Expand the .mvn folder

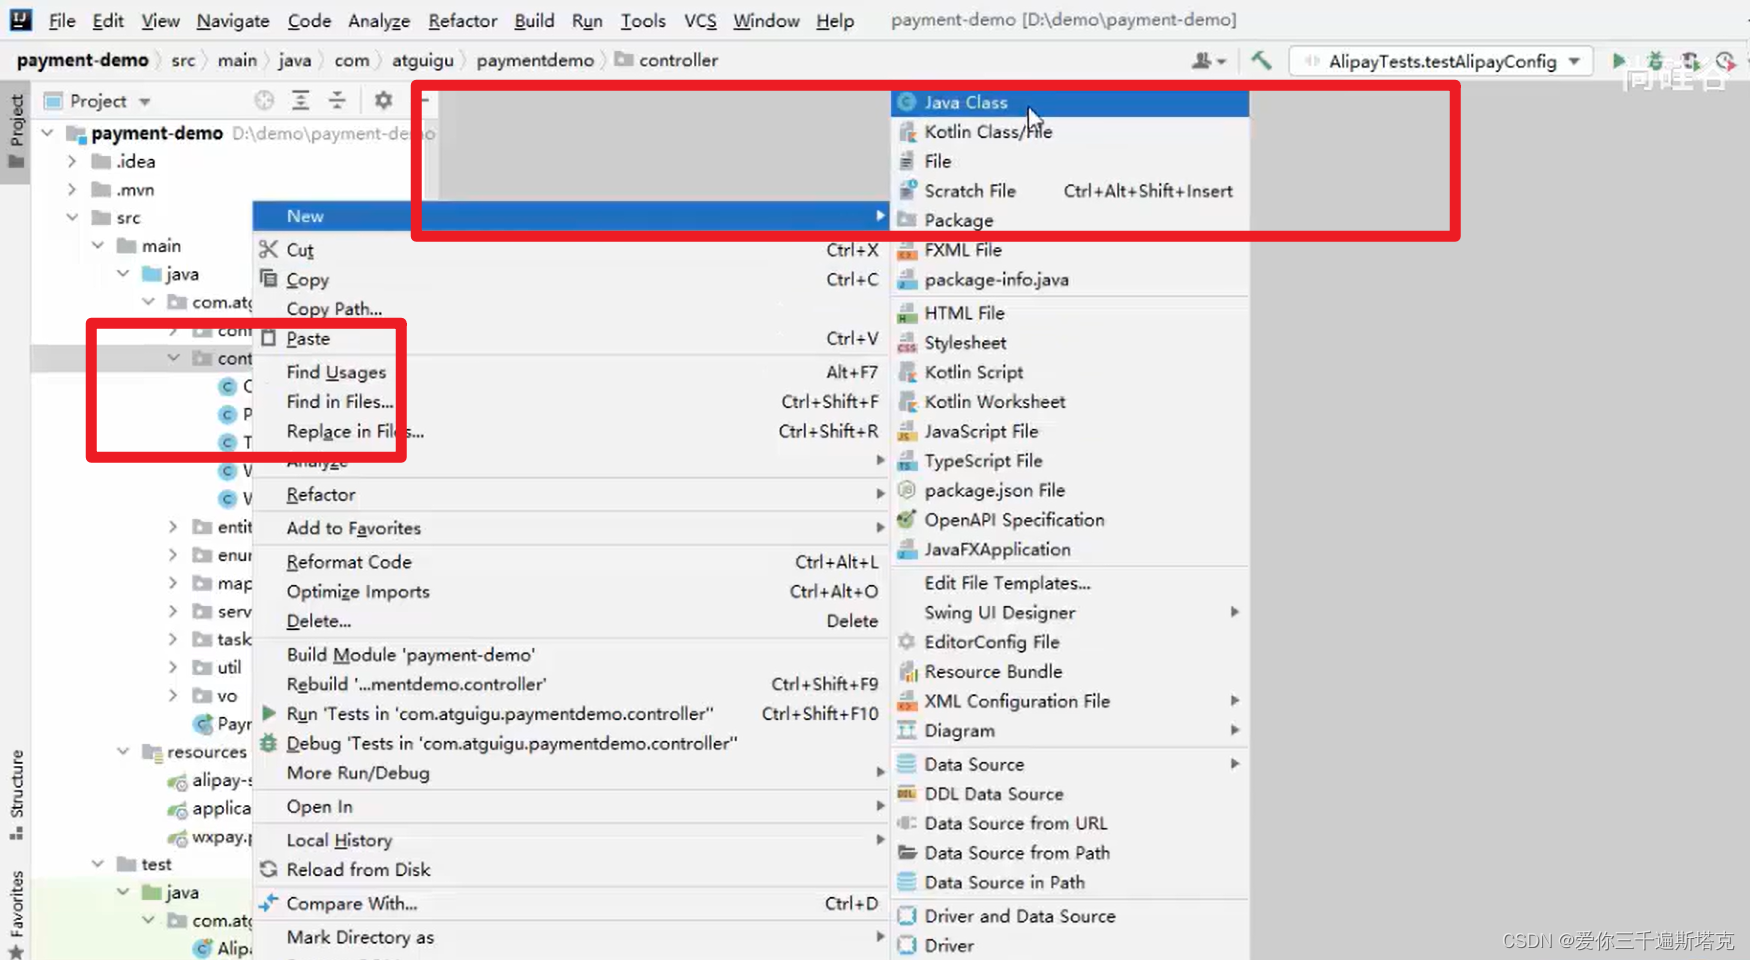point(72,189)
